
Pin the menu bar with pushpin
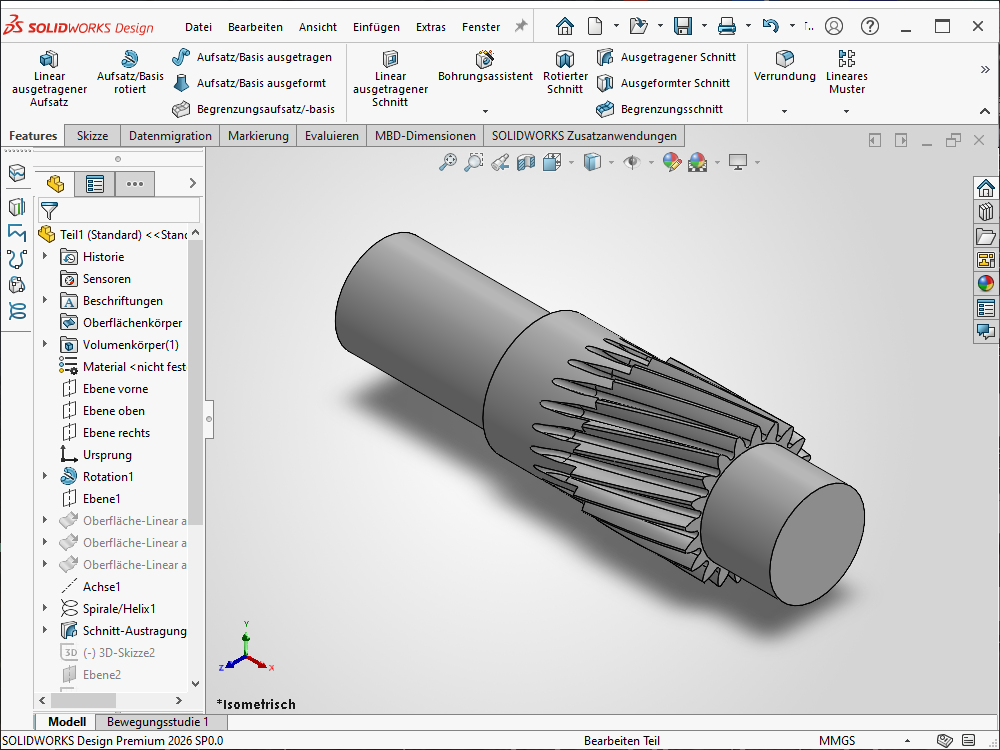tap(520, 26)
